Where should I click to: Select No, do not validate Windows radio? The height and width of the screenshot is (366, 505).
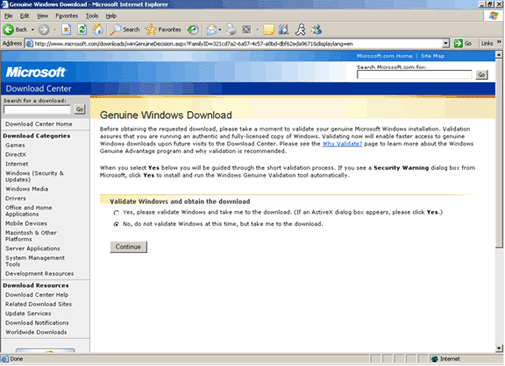[116, 224]
